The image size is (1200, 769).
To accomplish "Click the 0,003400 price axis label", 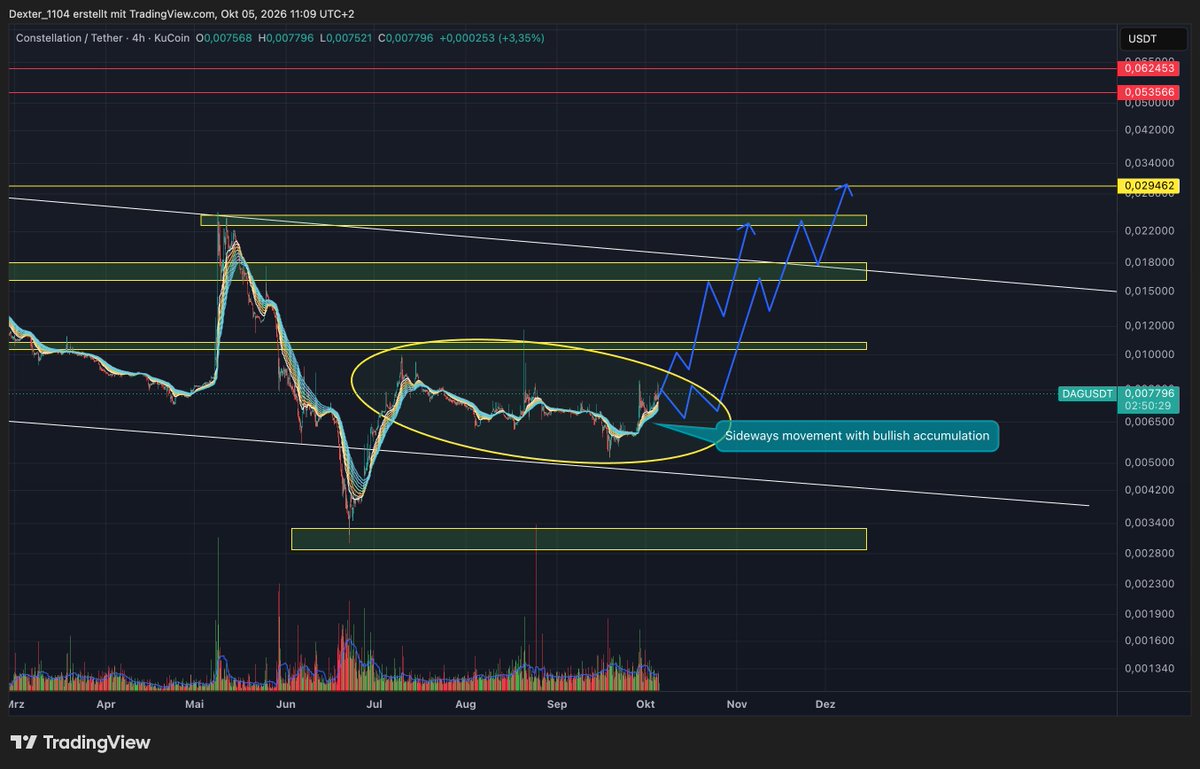I will pos(1148,523).
